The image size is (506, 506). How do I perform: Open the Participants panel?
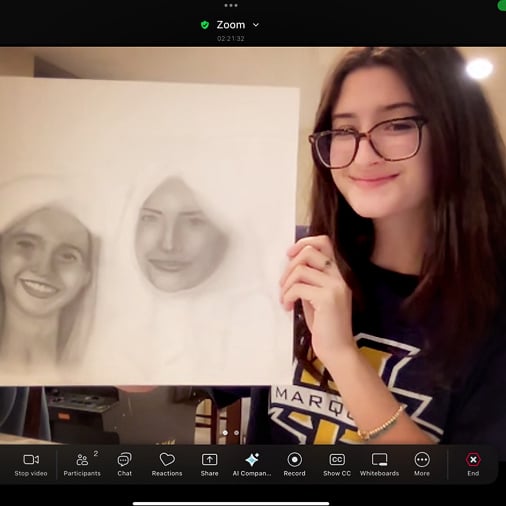[x=82, y=464]
